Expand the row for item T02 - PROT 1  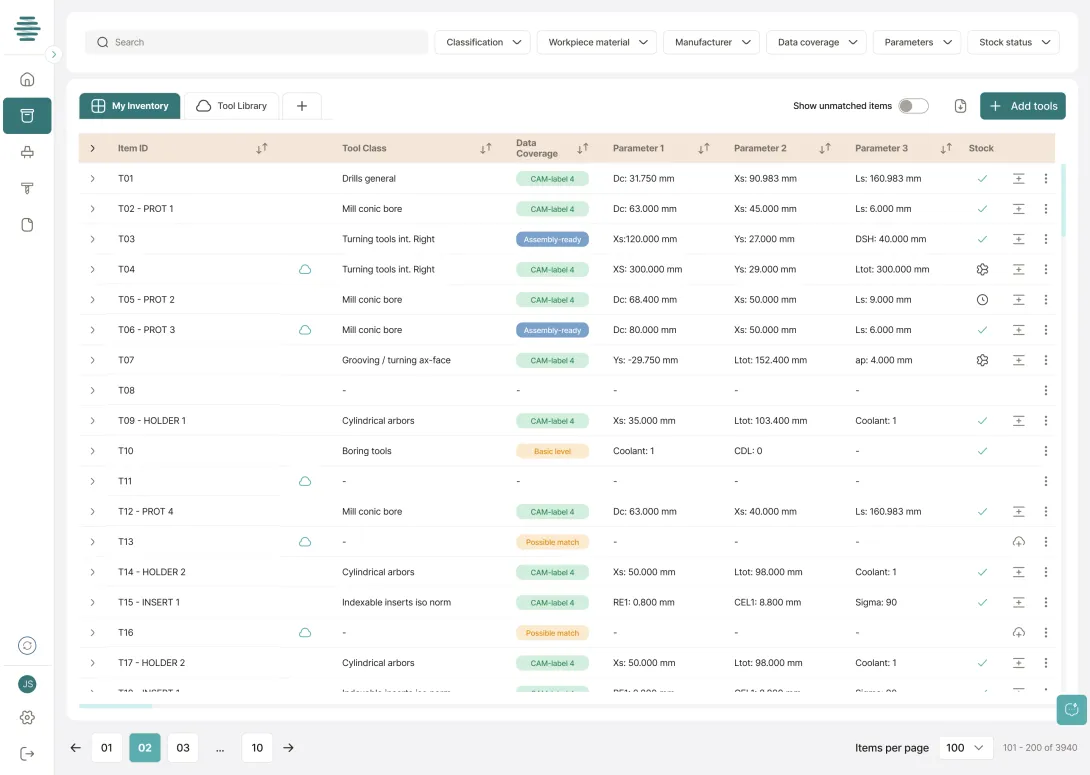[92, 208]
